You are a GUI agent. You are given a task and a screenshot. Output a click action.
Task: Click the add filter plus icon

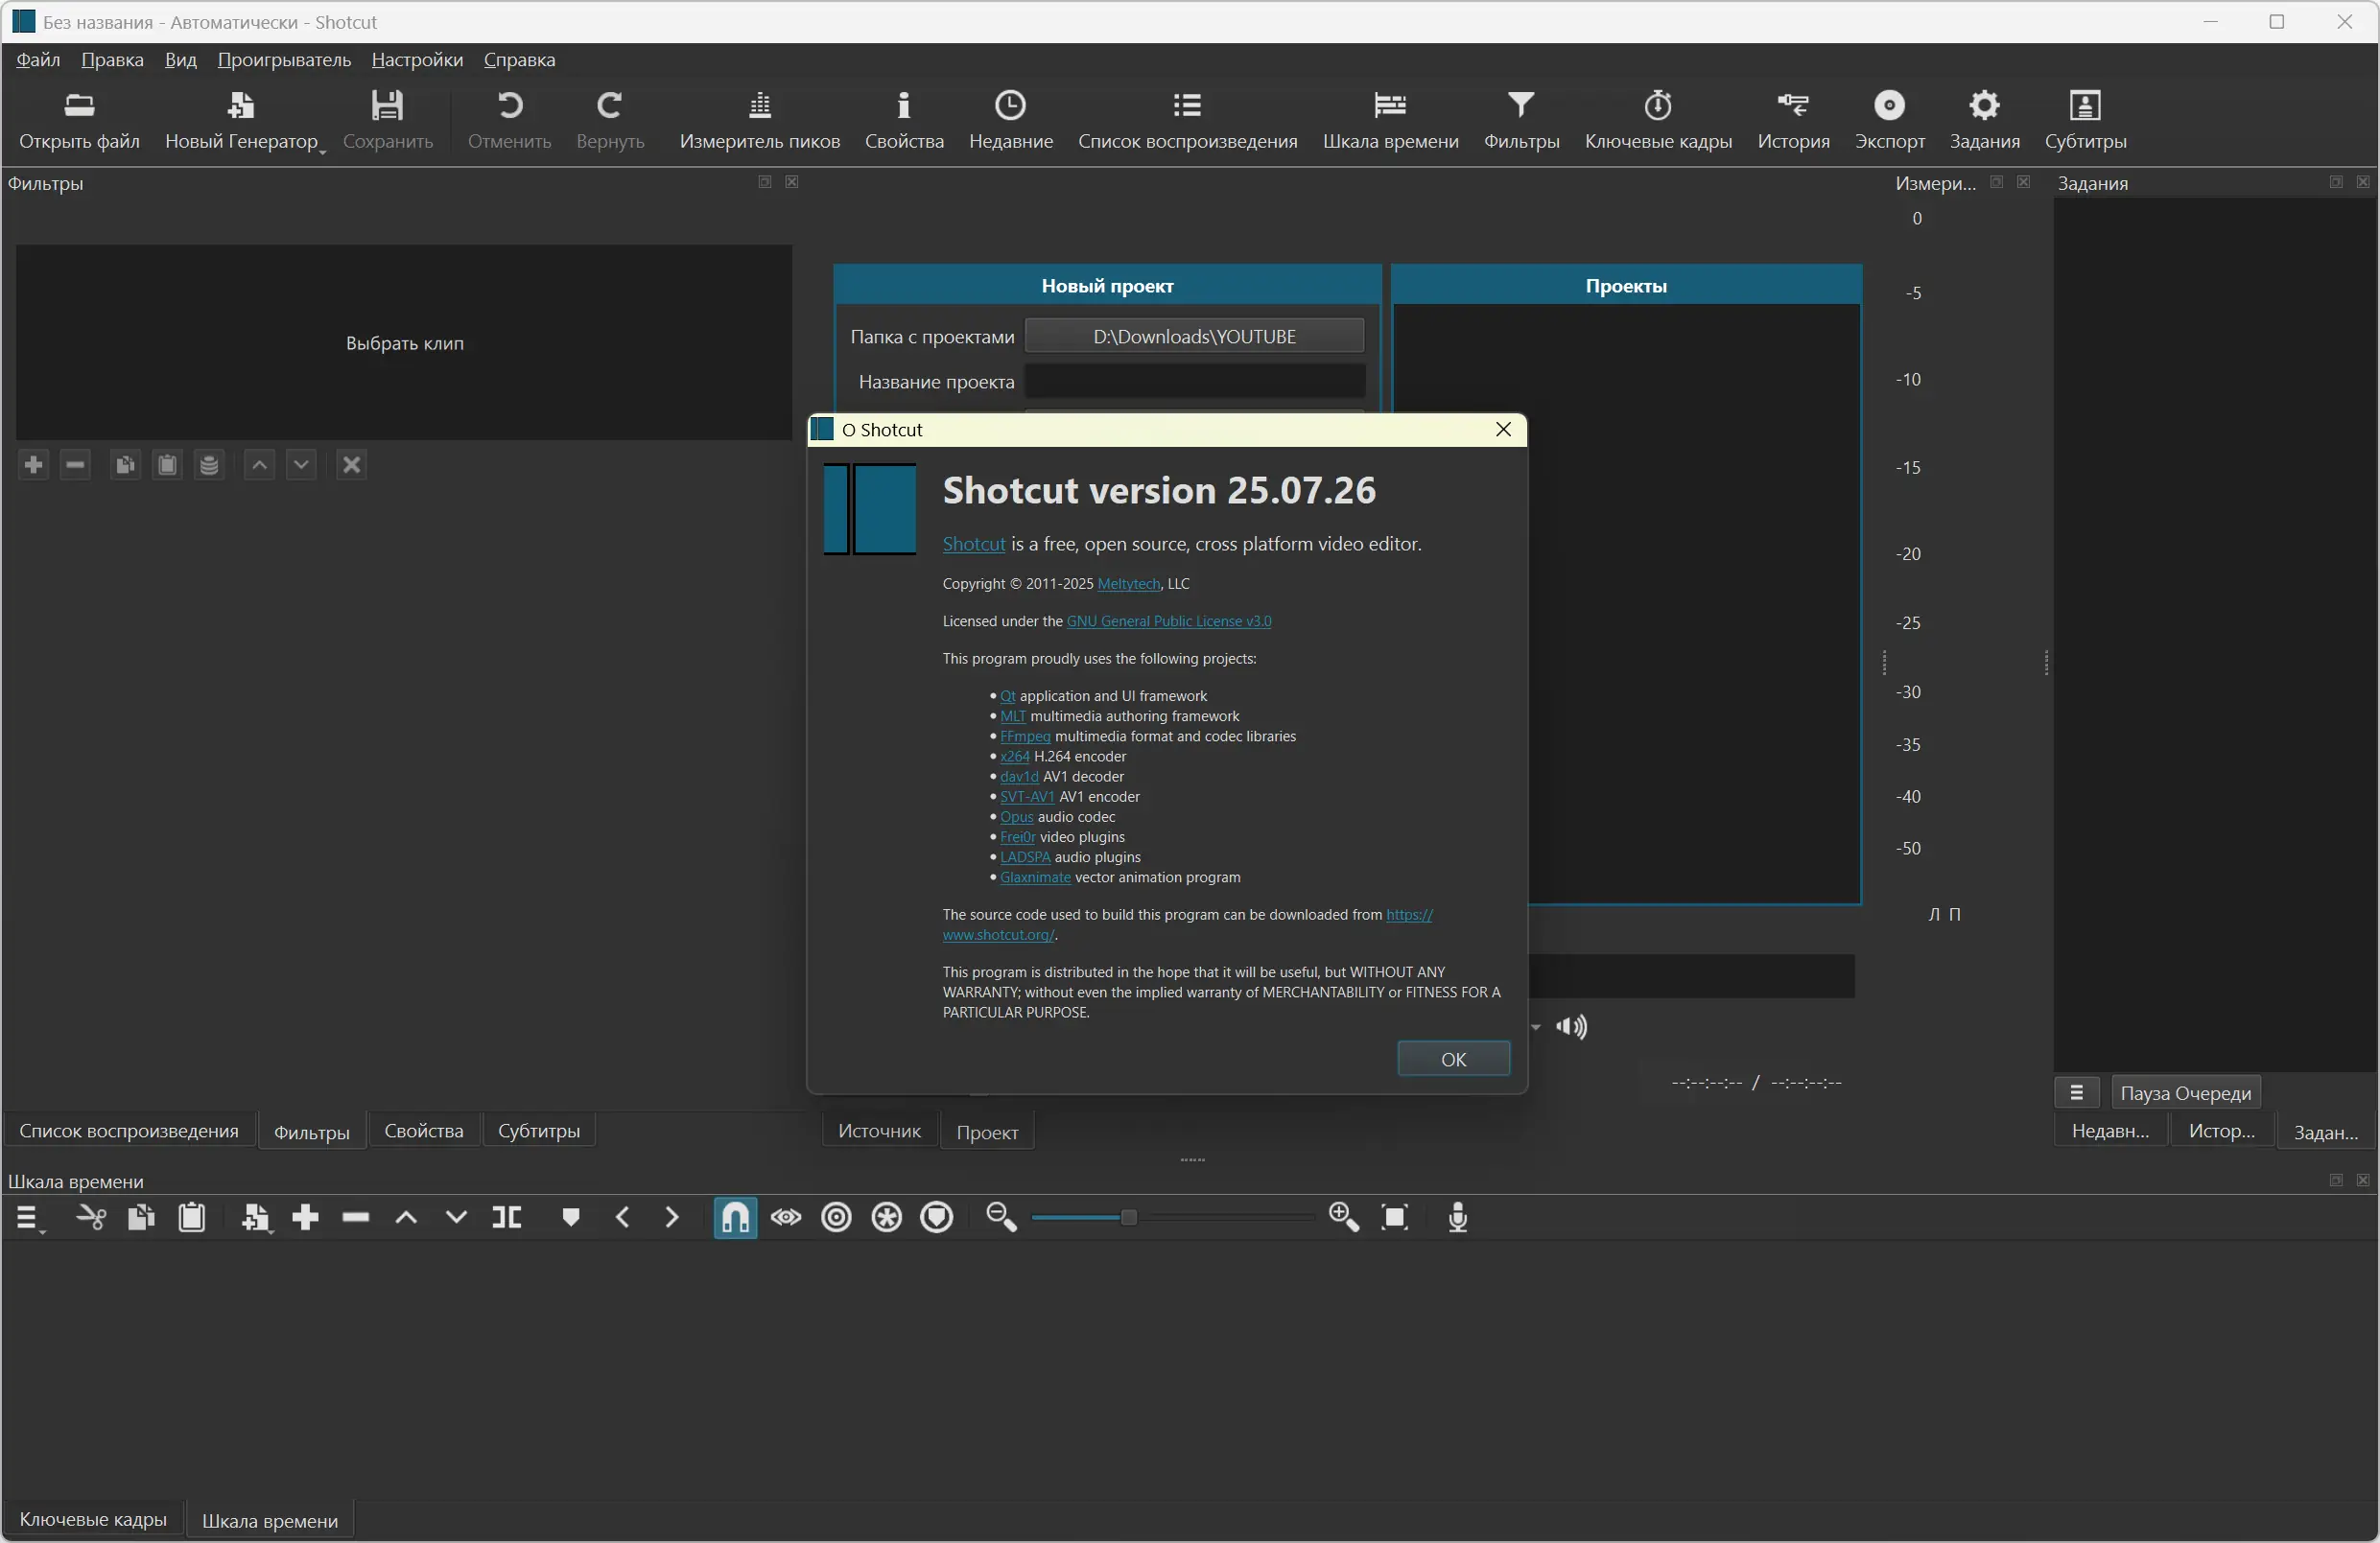point(33,465)
